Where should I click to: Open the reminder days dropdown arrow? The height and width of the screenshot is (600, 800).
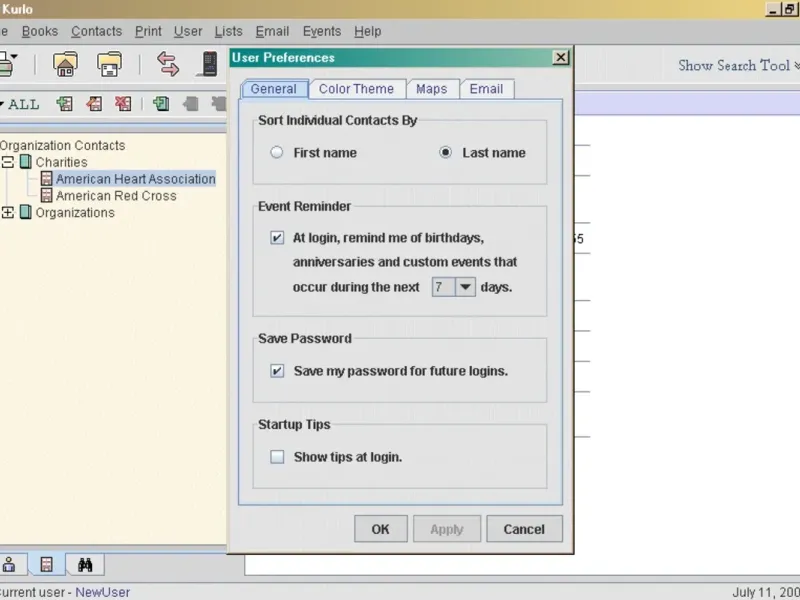click(x=465, y=287)
